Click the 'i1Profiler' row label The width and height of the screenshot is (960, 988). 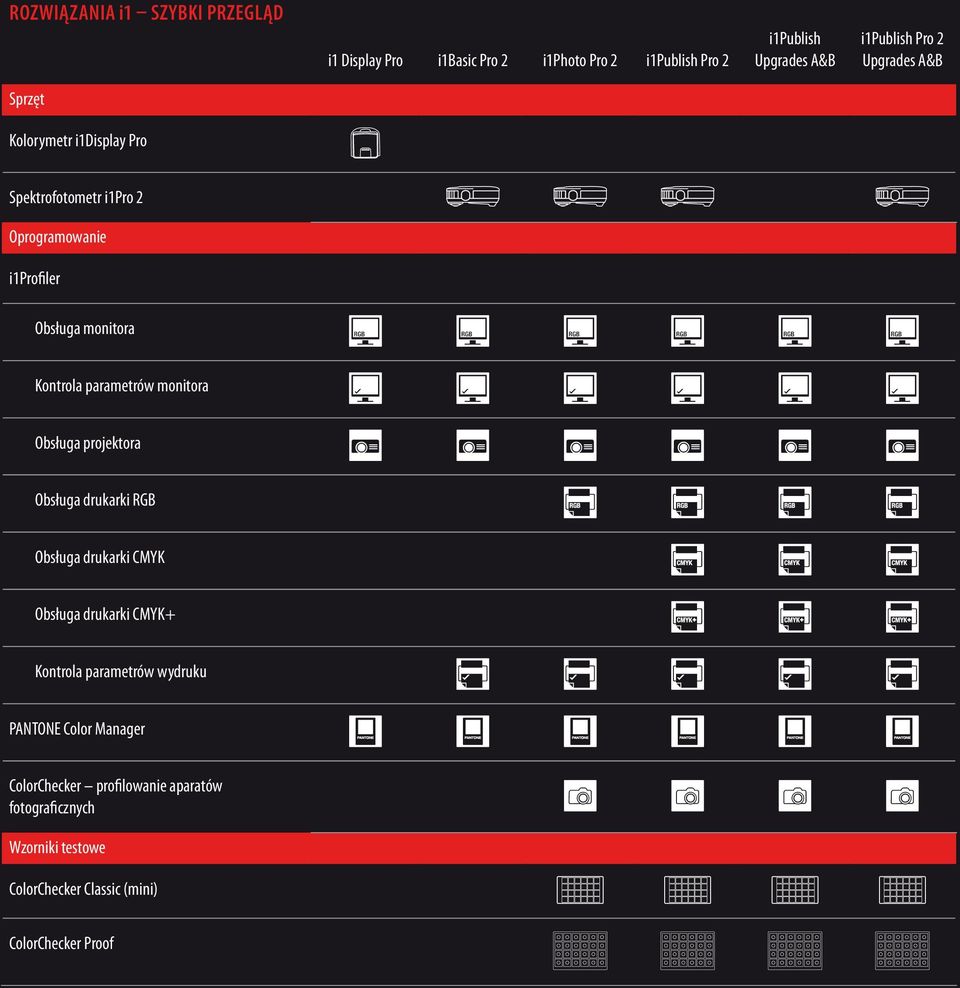(34, 279)
